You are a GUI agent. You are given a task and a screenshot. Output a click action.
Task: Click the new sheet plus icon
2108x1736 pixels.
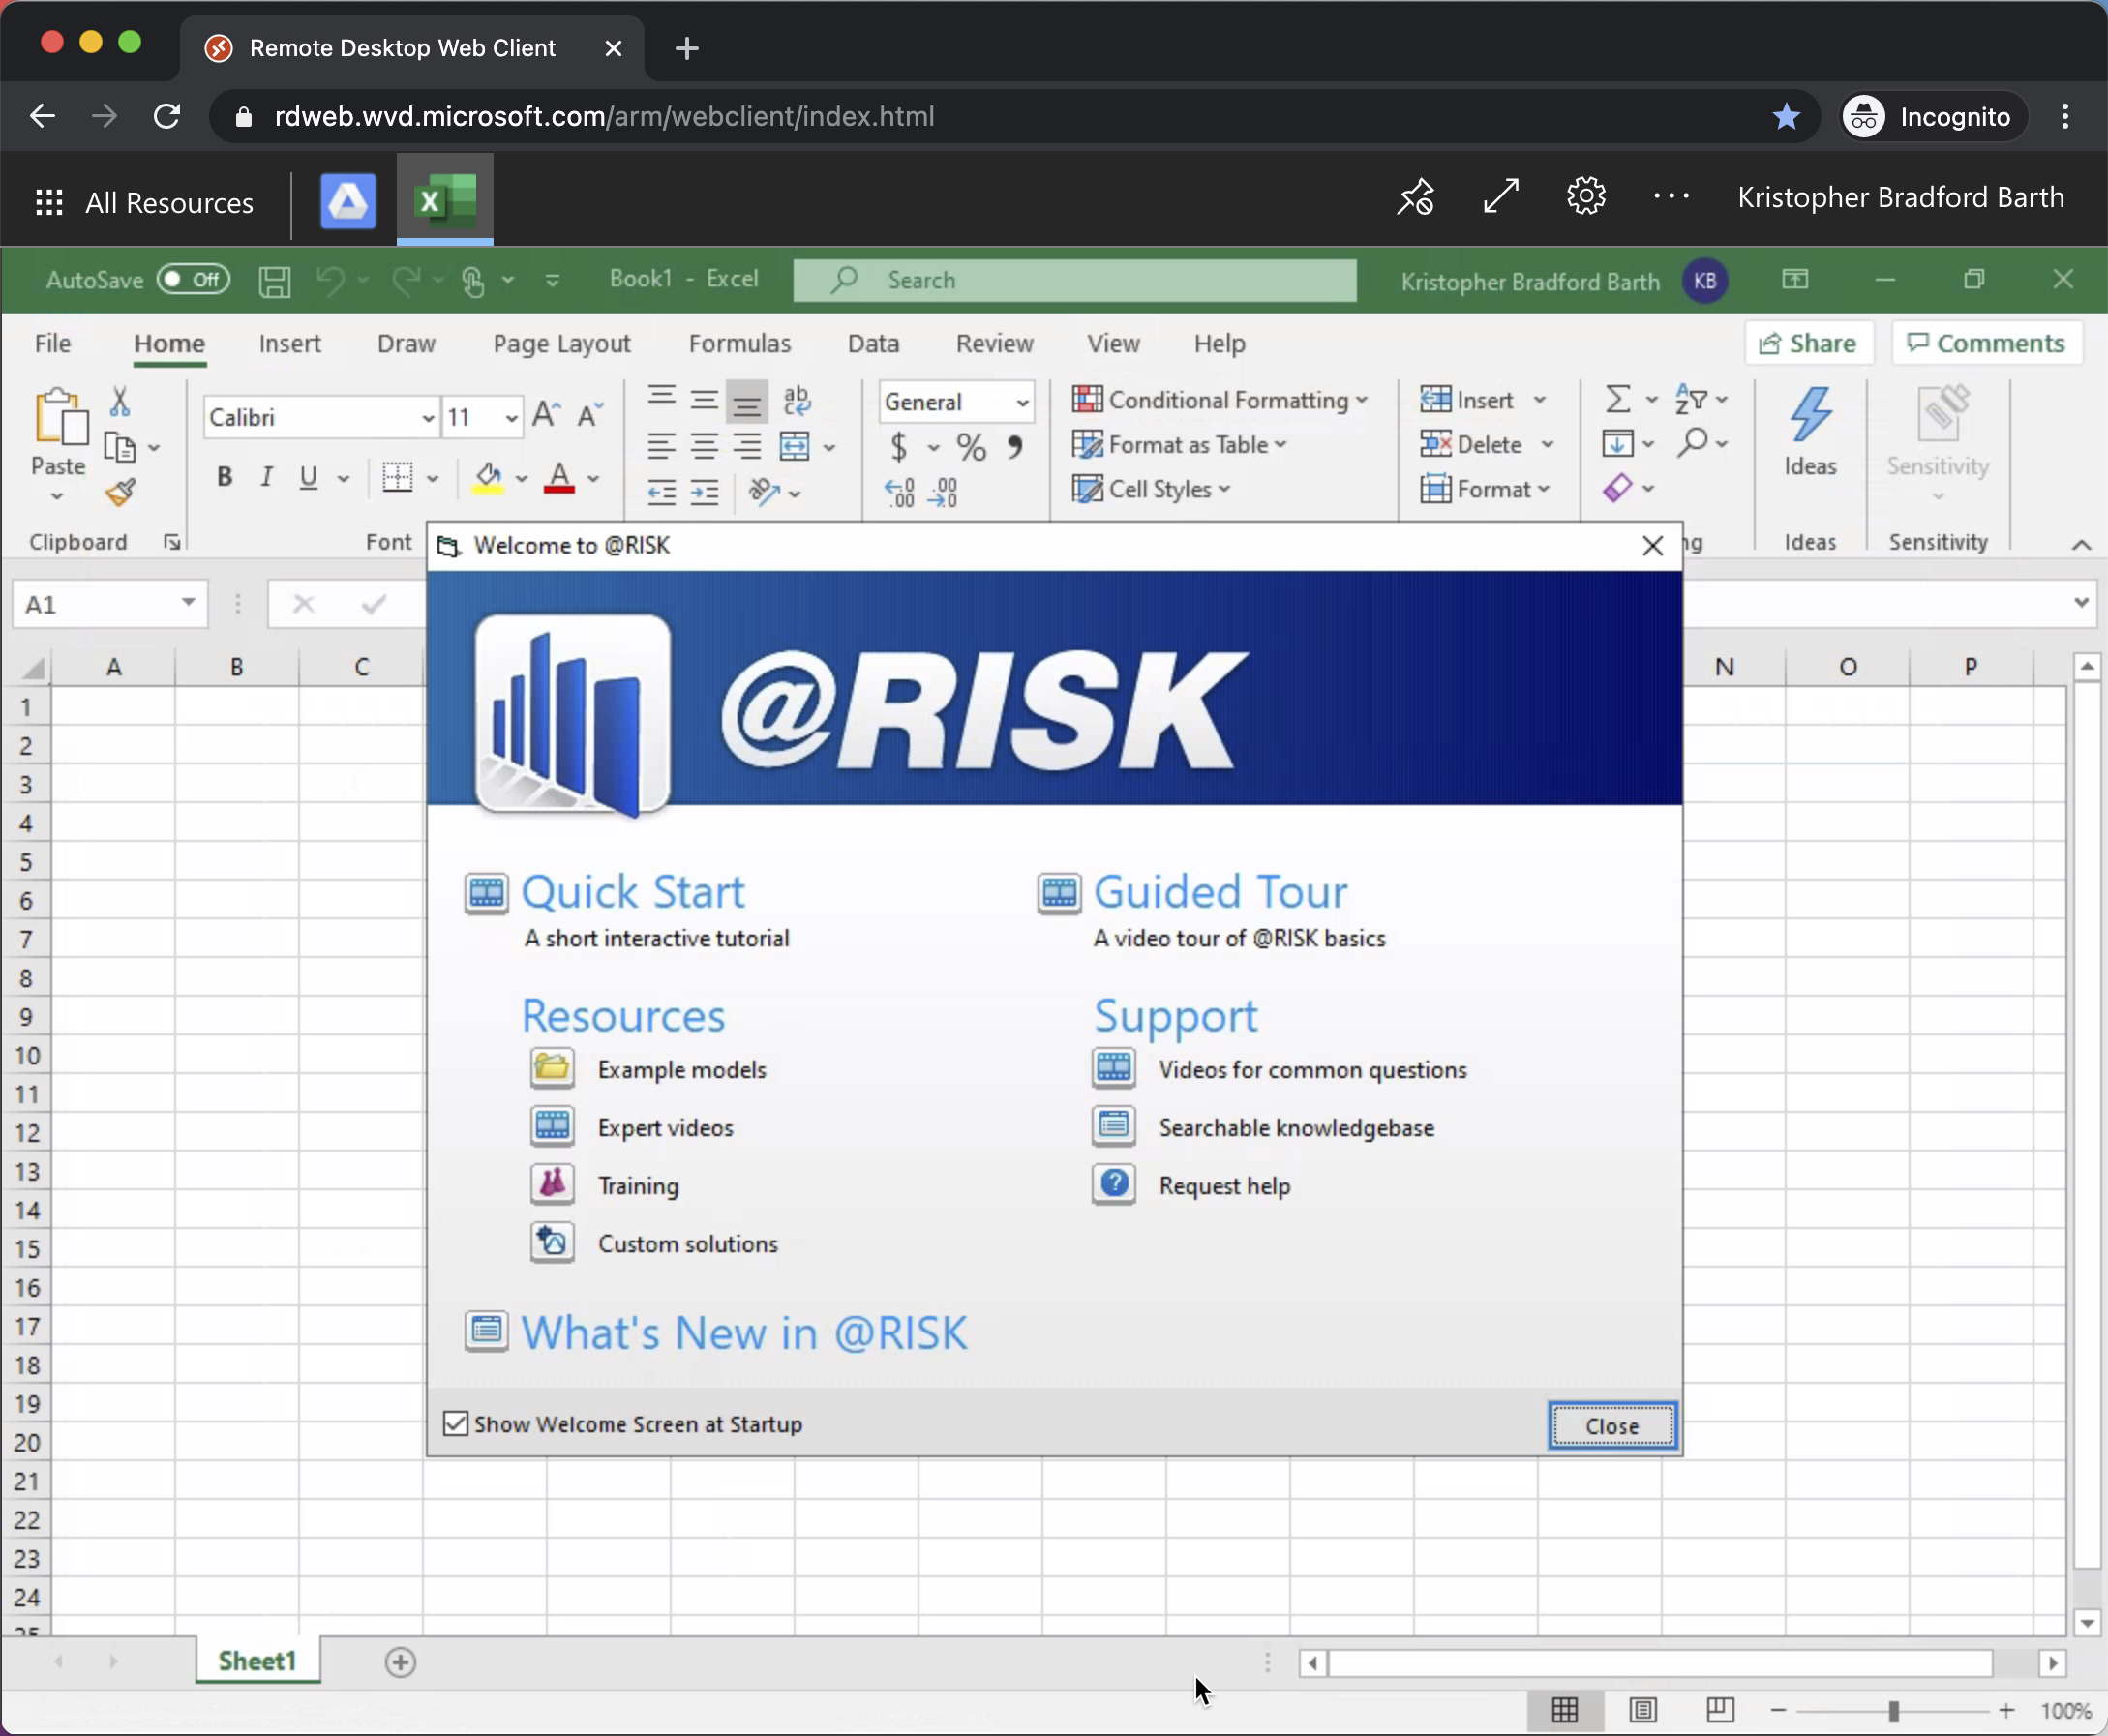[x=400, y=1662]
